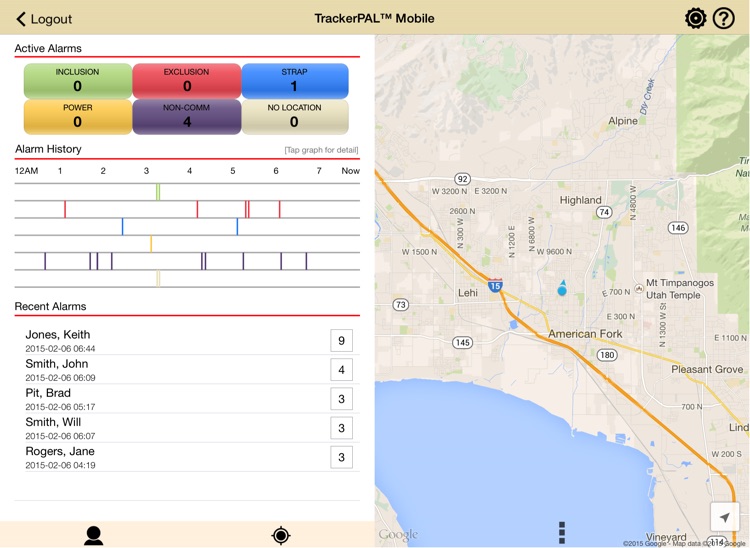
Task: Tap the Logout back button
Action: [44, 19]
